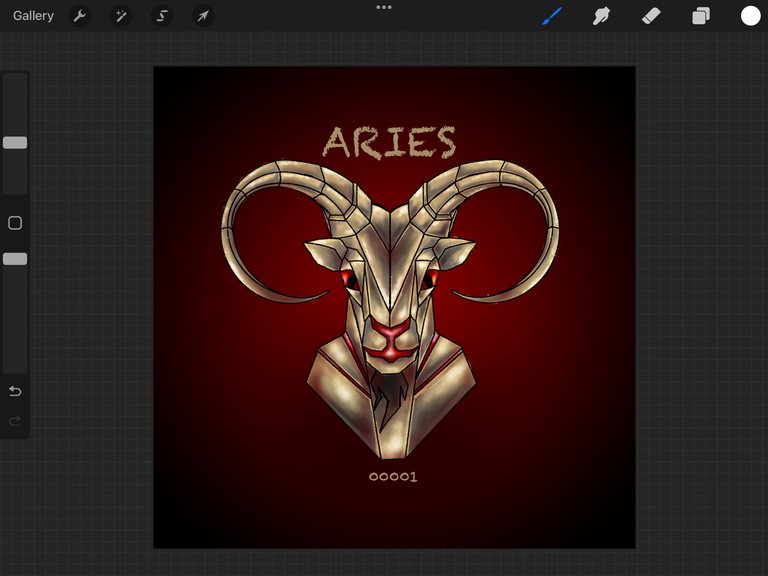This screenshot has height=576, width=768.
Task: Open the Actions wrench menu
Action: (x=79, y=16)
